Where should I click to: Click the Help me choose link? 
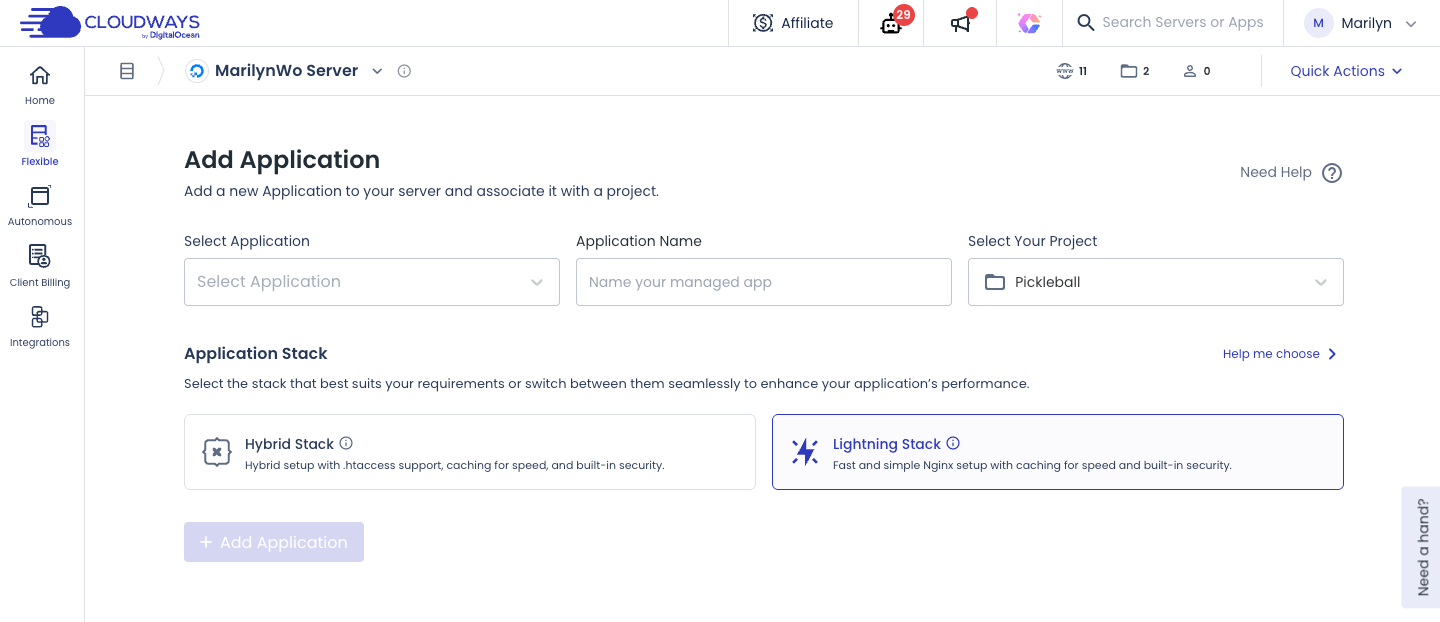point(1271,353)
